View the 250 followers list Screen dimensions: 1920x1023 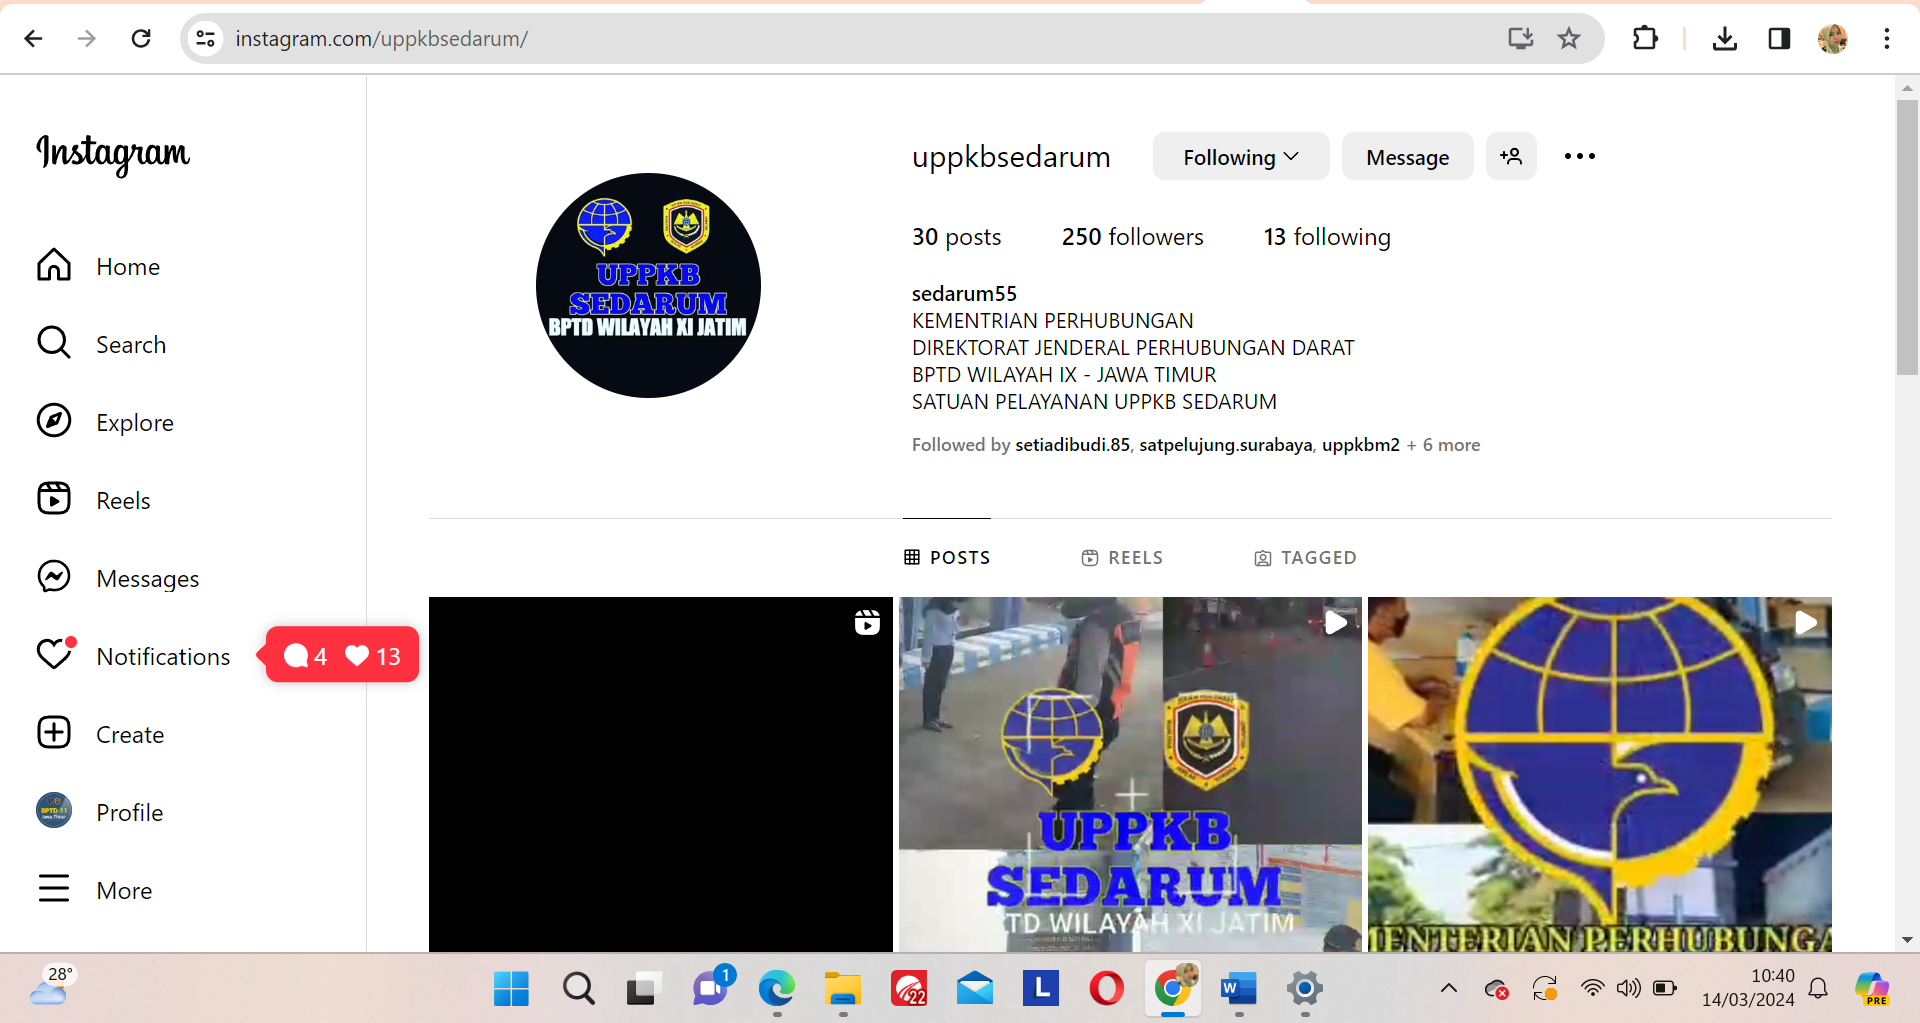pos(1132,237)
